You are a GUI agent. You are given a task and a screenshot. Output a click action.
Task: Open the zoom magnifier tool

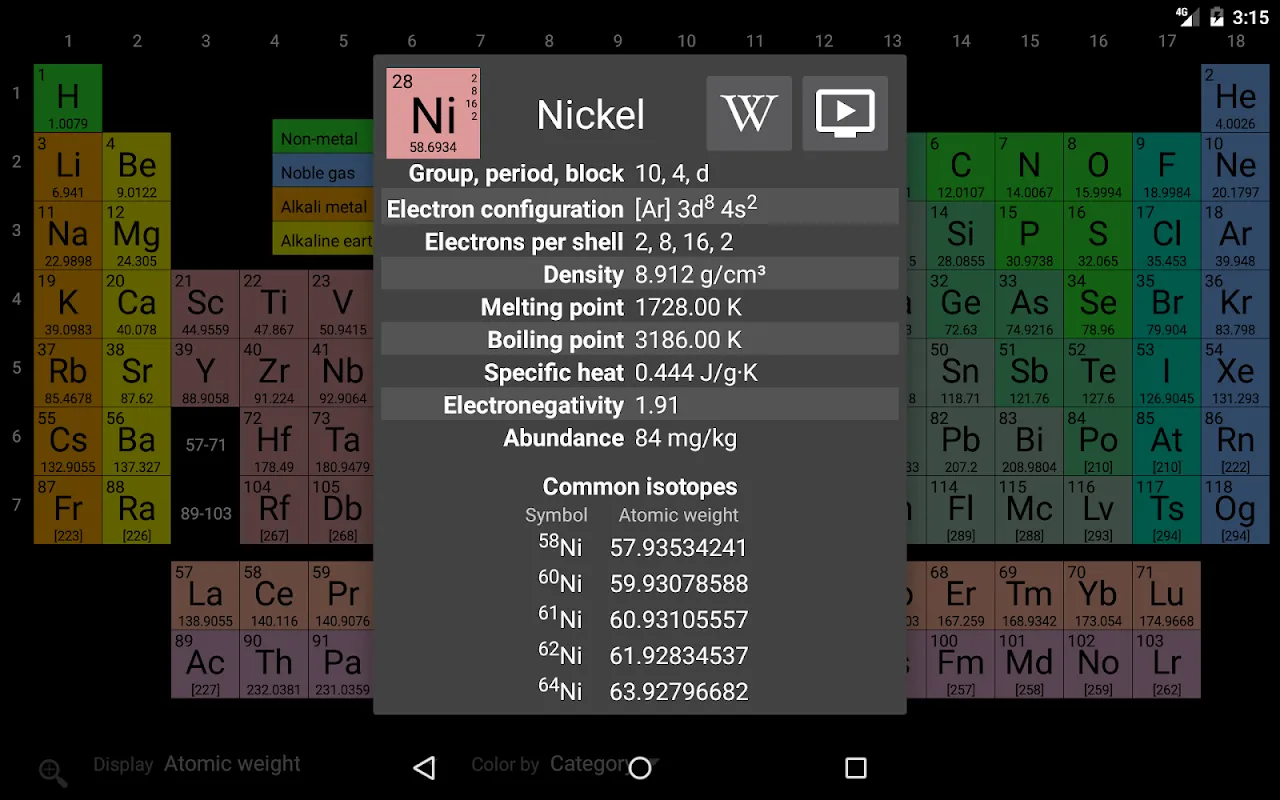[52, 772]
